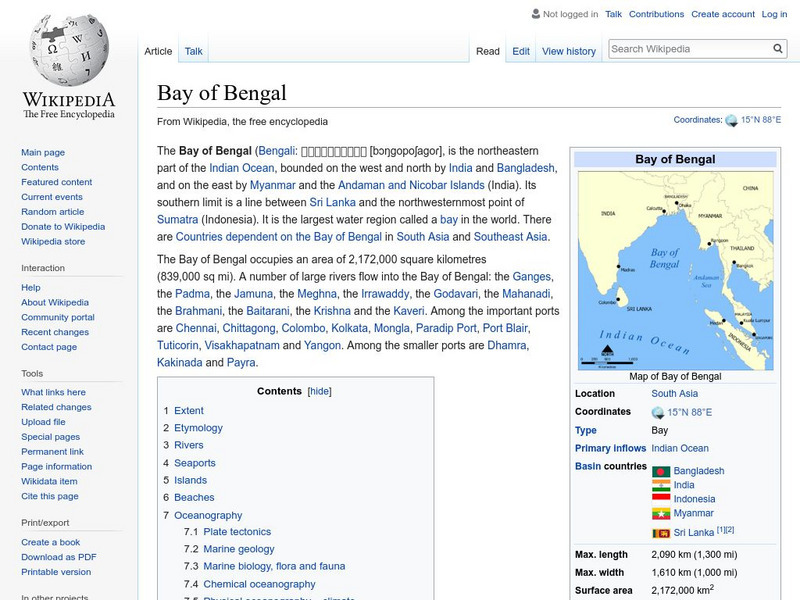800x600 pixels.
Task: Click the not-logged-in user icon
Action: [536, 14]
